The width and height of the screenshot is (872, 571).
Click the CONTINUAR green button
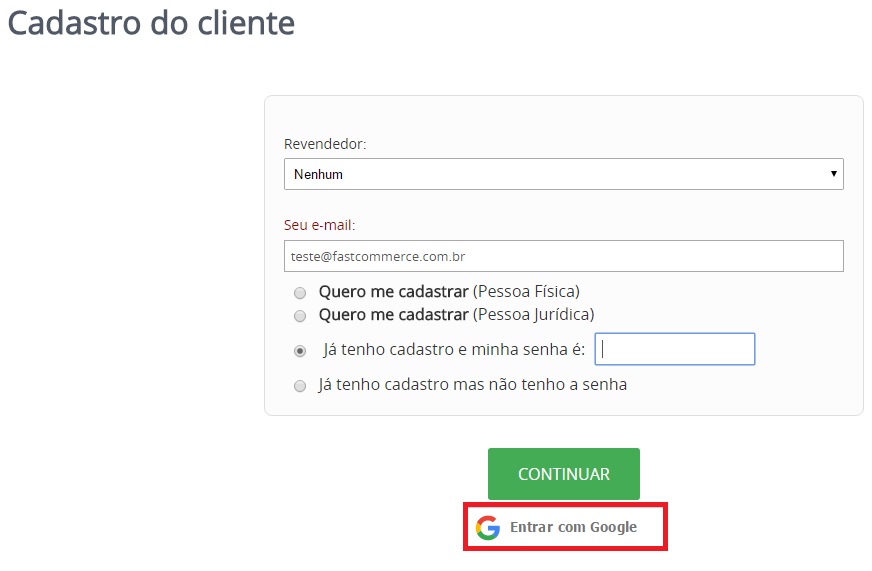564,474
